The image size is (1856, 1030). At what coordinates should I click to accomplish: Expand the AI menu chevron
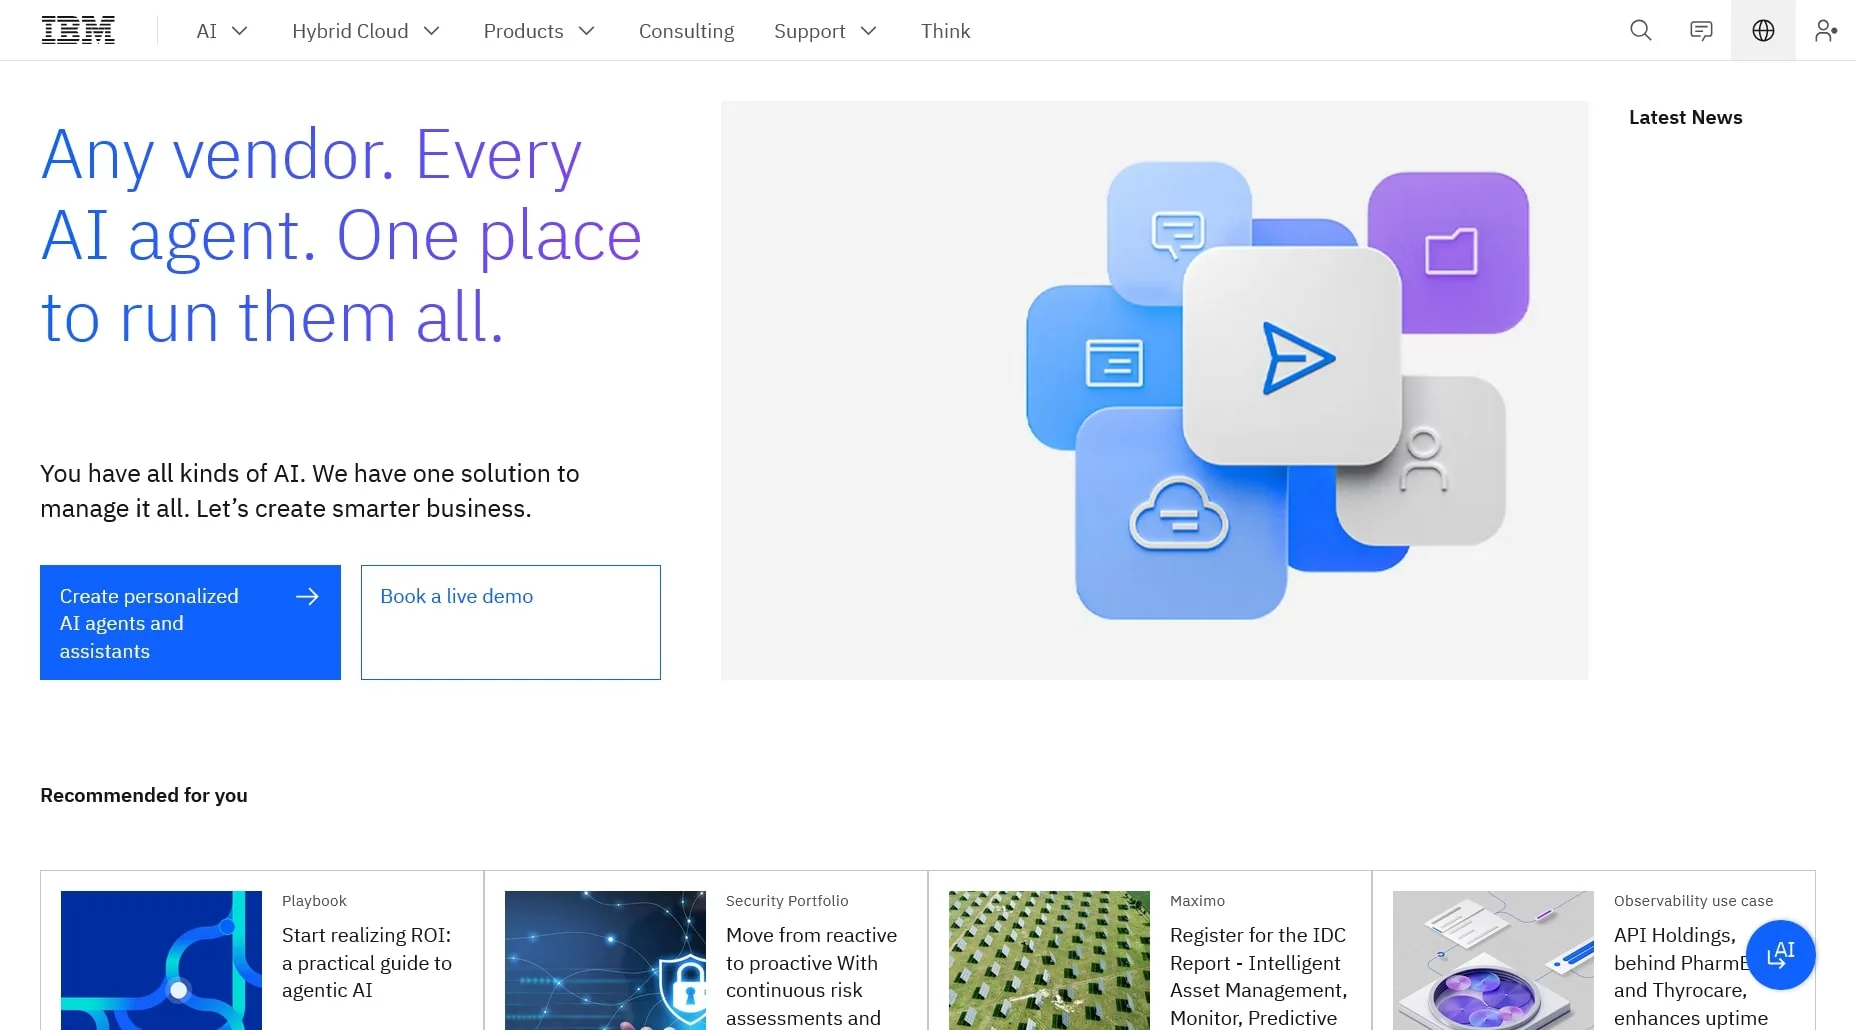coord(240,31)
